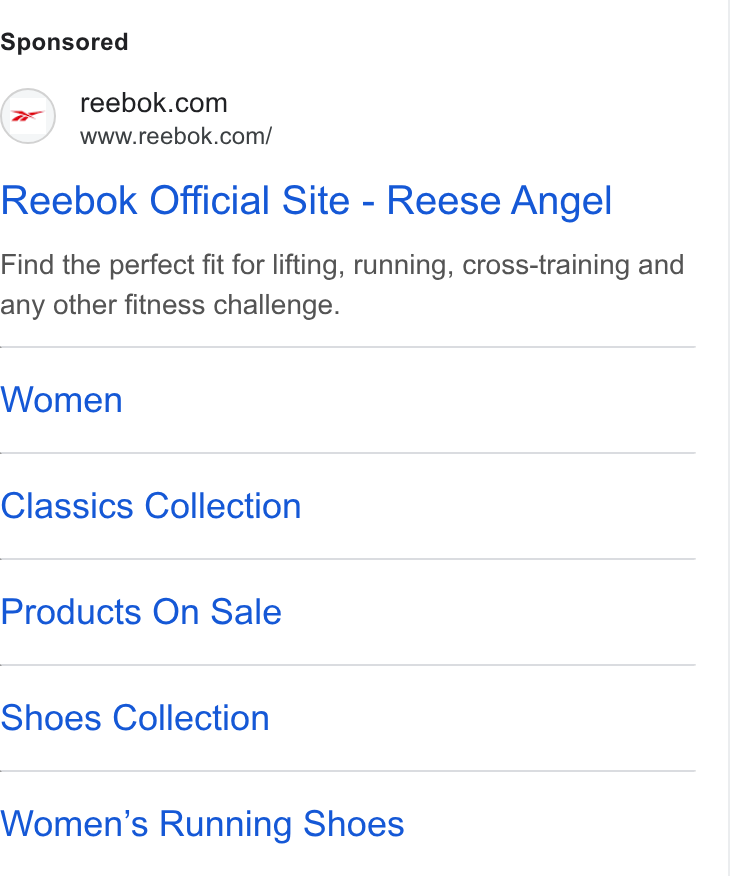Visit Women's Running Shoes link
The height and width of the screenshot is (876, 730).
click(x=202, y=824)
